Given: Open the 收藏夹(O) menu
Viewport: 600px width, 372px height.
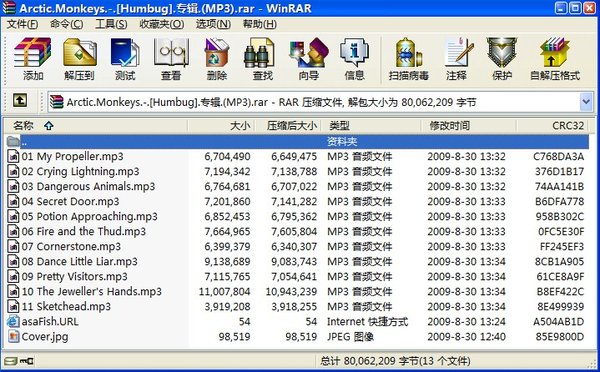Looking at the screenshot, I should (161, 24).
